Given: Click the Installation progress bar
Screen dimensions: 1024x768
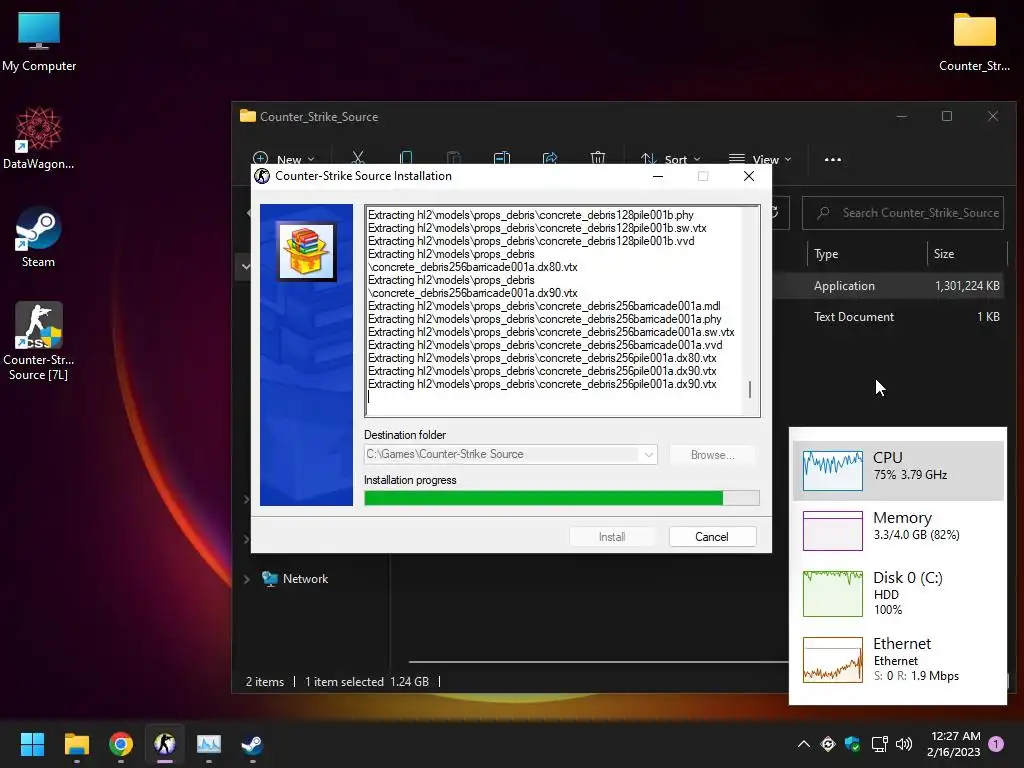Looking at the screenshot, I should (562, 498).
